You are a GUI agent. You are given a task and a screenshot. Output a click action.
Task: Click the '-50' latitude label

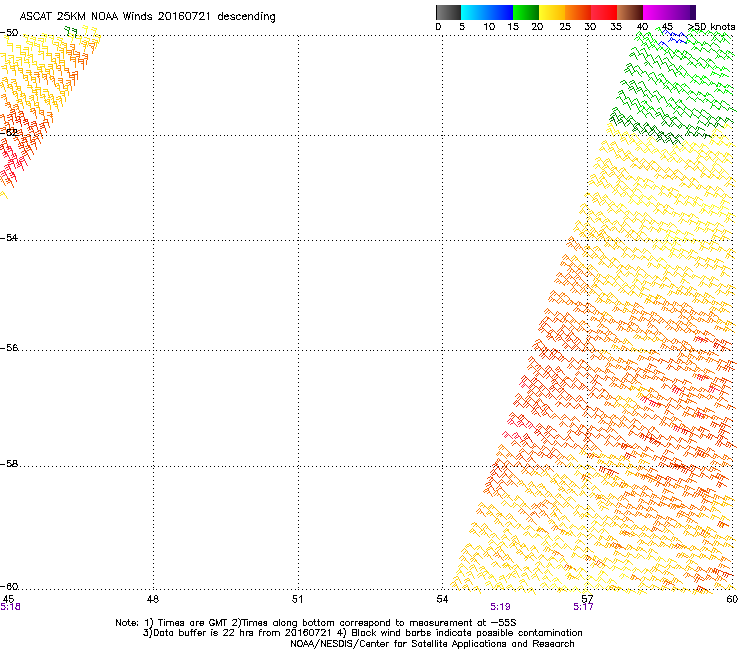(x=9, y=33)
